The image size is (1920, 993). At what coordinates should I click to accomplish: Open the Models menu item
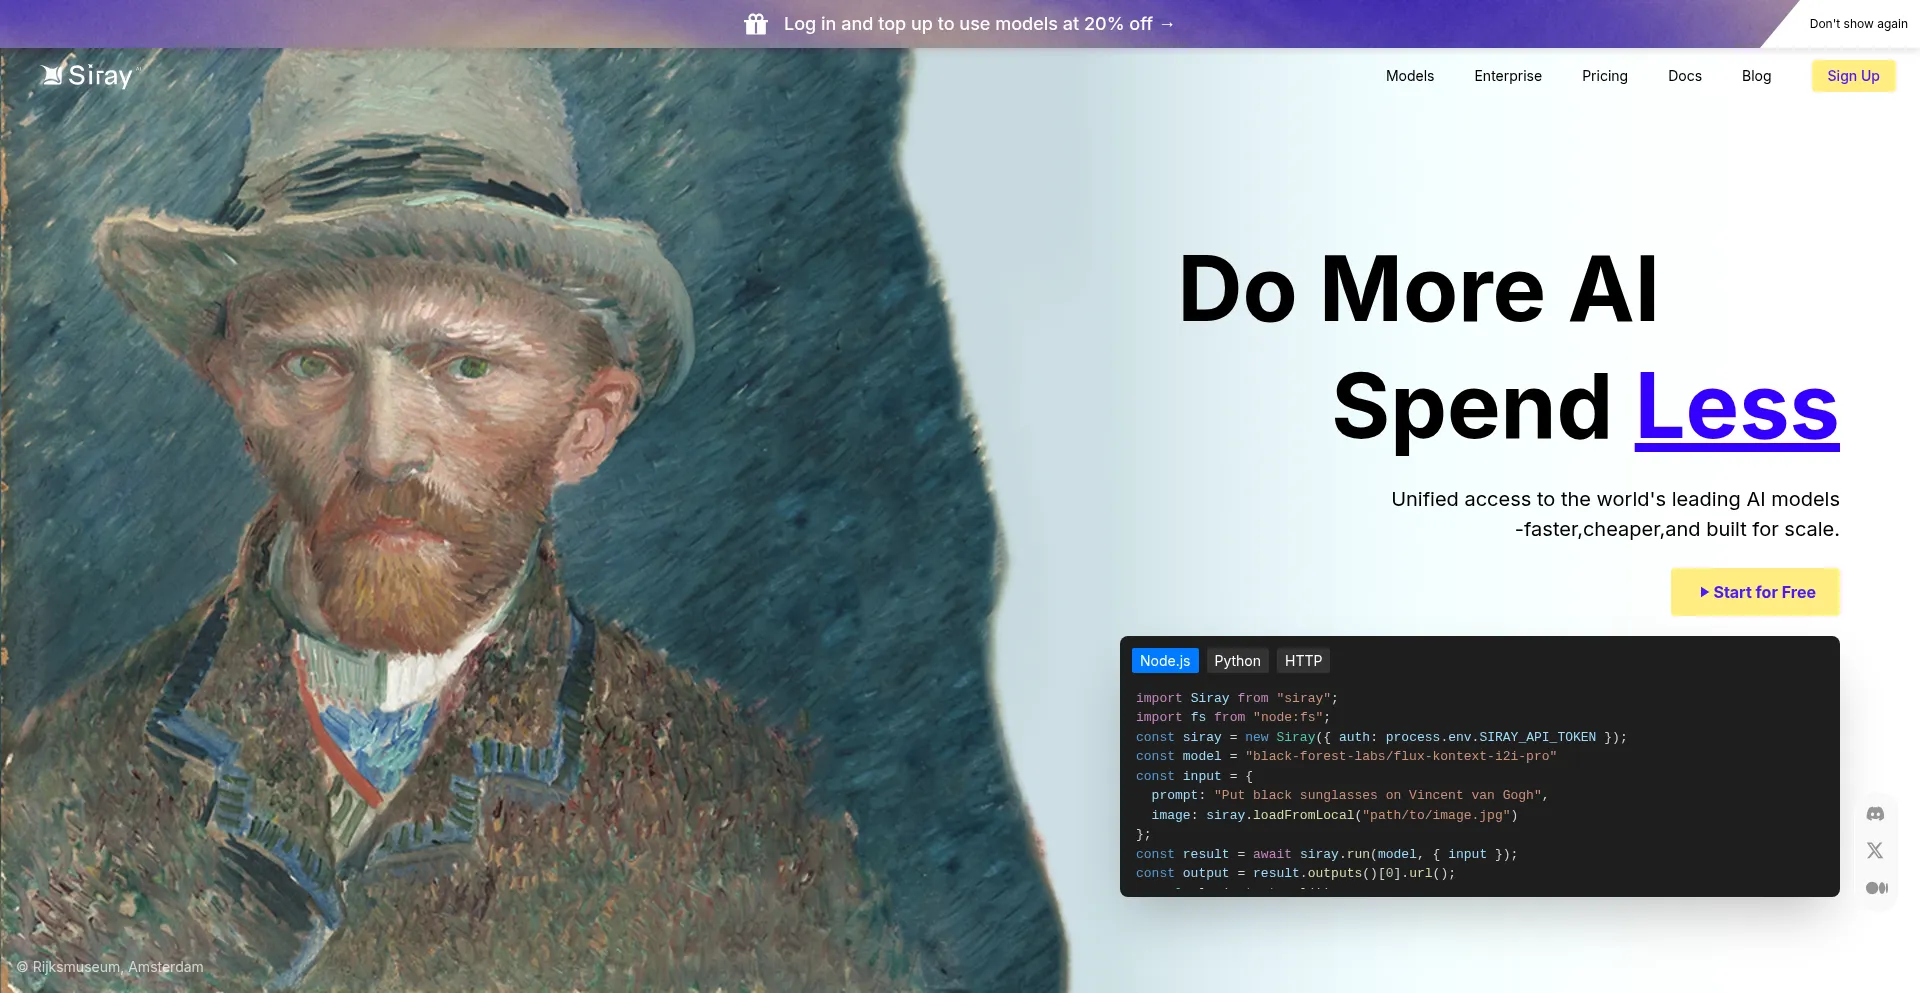pyautogui.click(x=1410, y=76)
